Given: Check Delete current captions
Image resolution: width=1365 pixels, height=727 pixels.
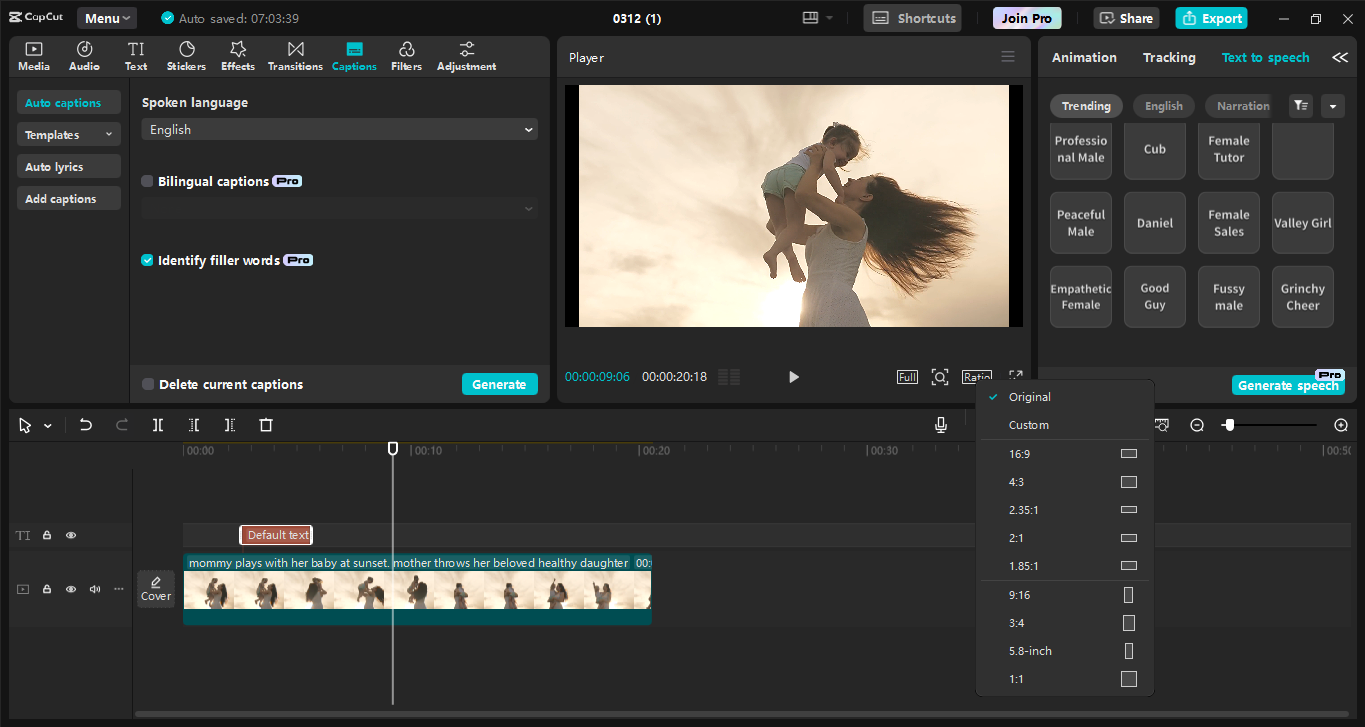Looking at the screenshot, I should point(147,383).
